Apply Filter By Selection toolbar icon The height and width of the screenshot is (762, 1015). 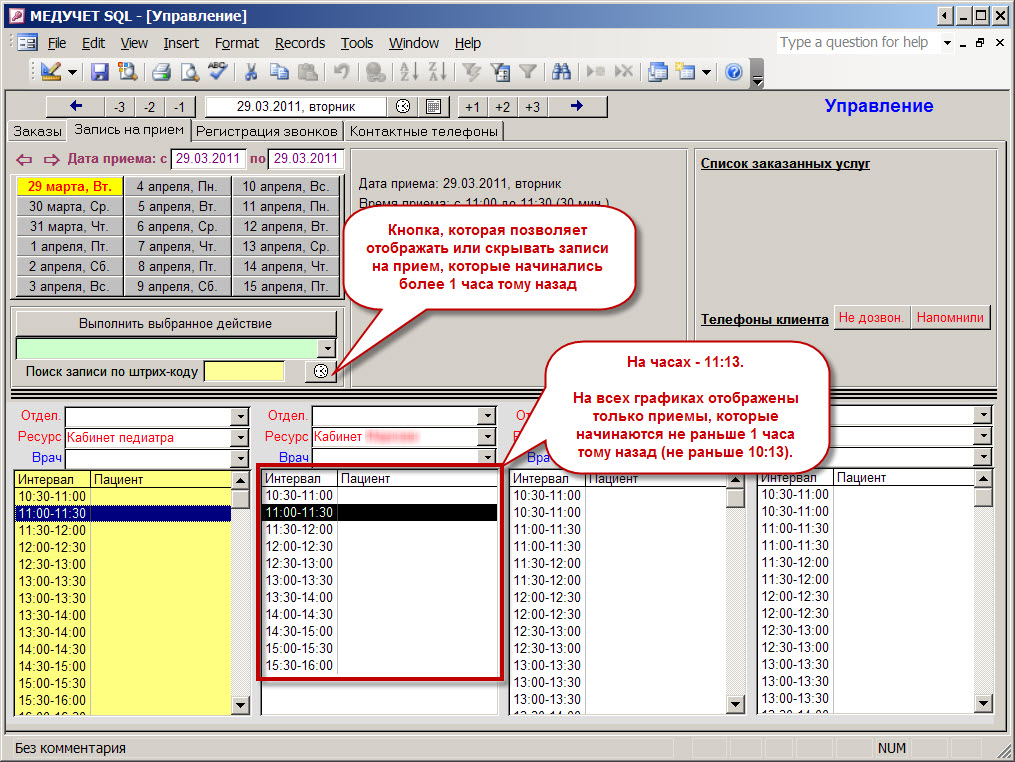[471, 71]
